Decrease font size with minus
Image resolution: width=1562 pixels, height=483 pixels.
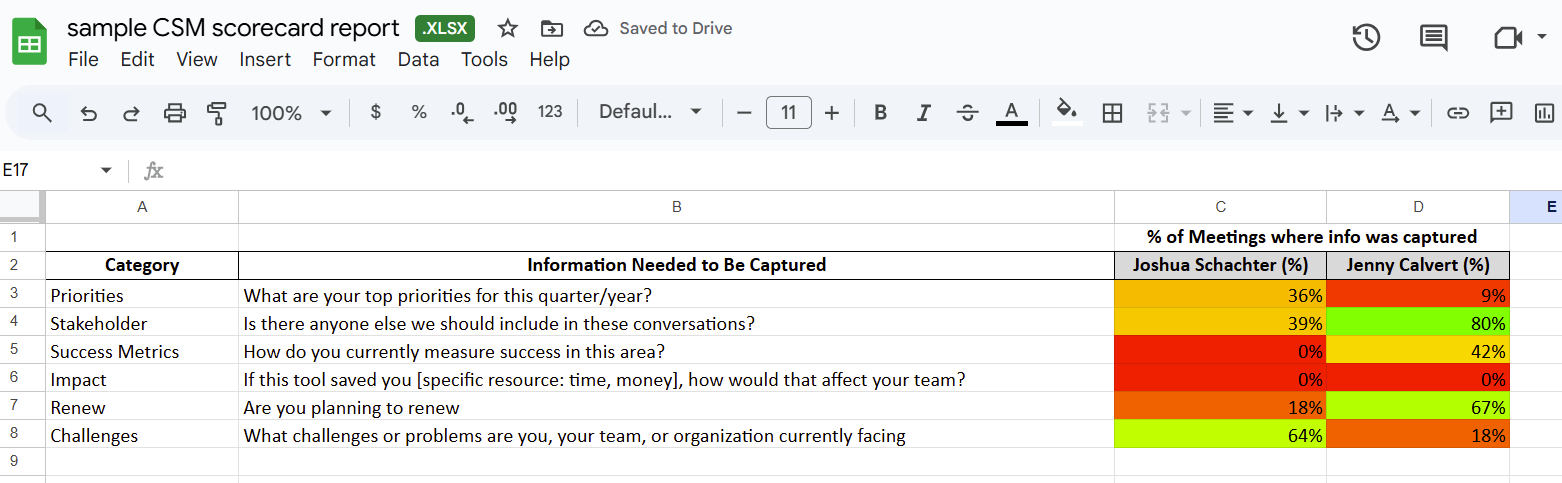743,113
